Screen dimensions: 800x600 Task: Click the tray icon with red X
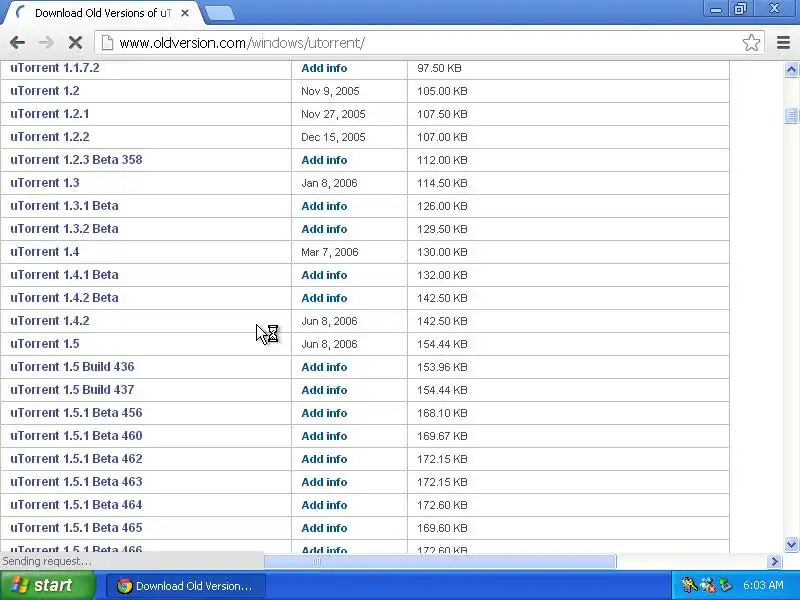708,585
